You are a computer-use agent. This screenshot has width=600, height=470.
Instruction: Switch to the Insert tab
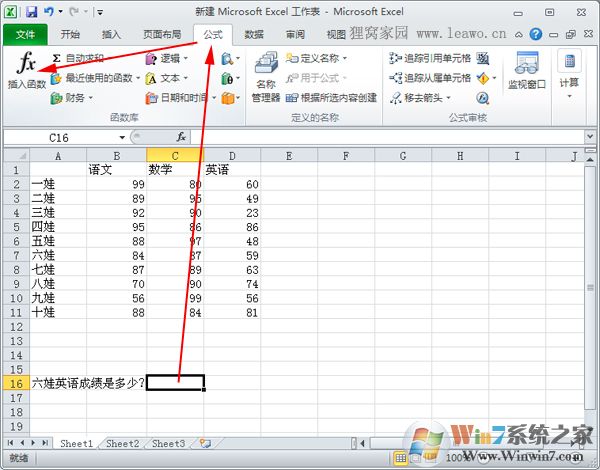(x=111, y=35)
